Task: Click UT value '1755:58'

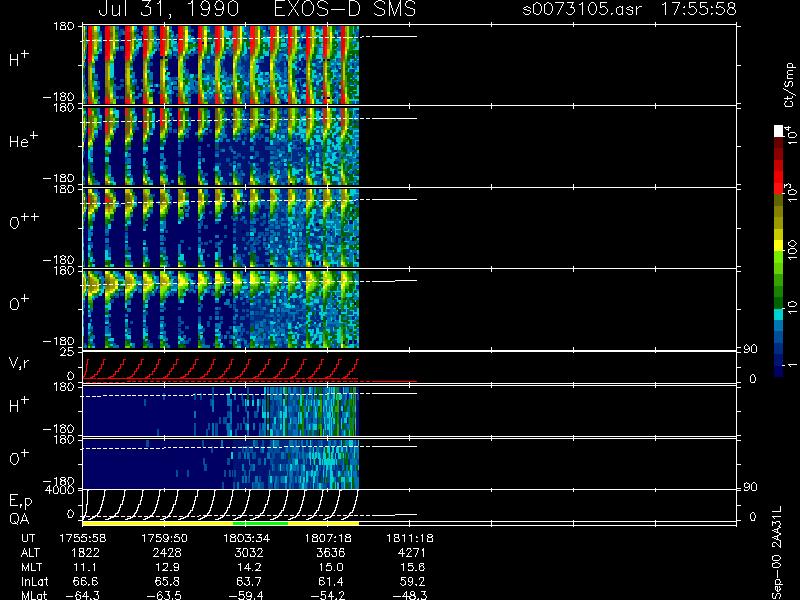Action: (83, 538)
